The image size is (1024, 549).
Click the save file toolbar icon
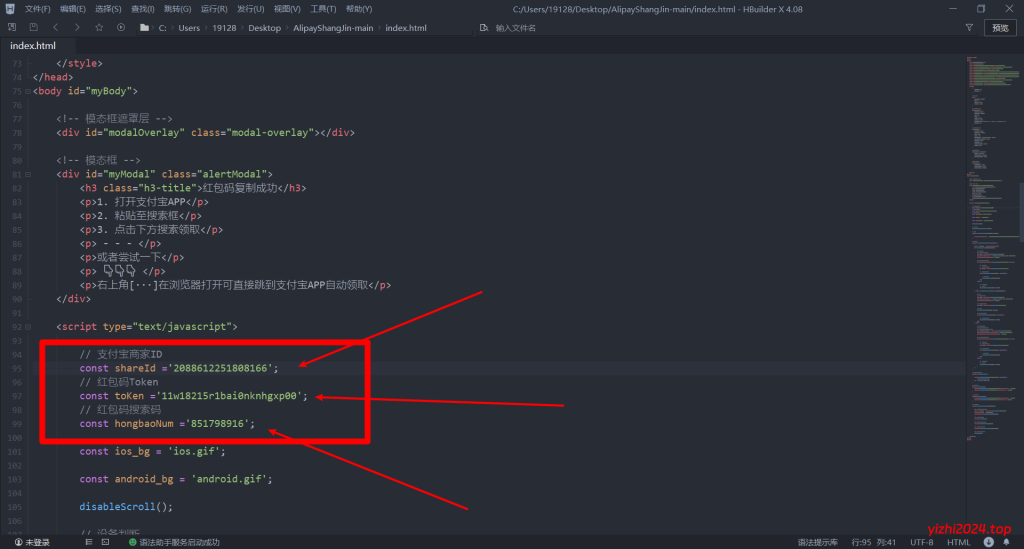click(x=34, y=28)
